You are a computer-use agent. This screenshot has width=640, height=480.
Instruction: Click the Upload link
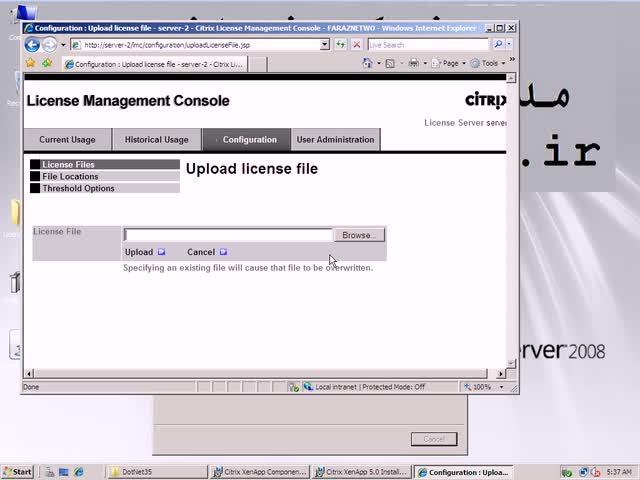[139, 252]
